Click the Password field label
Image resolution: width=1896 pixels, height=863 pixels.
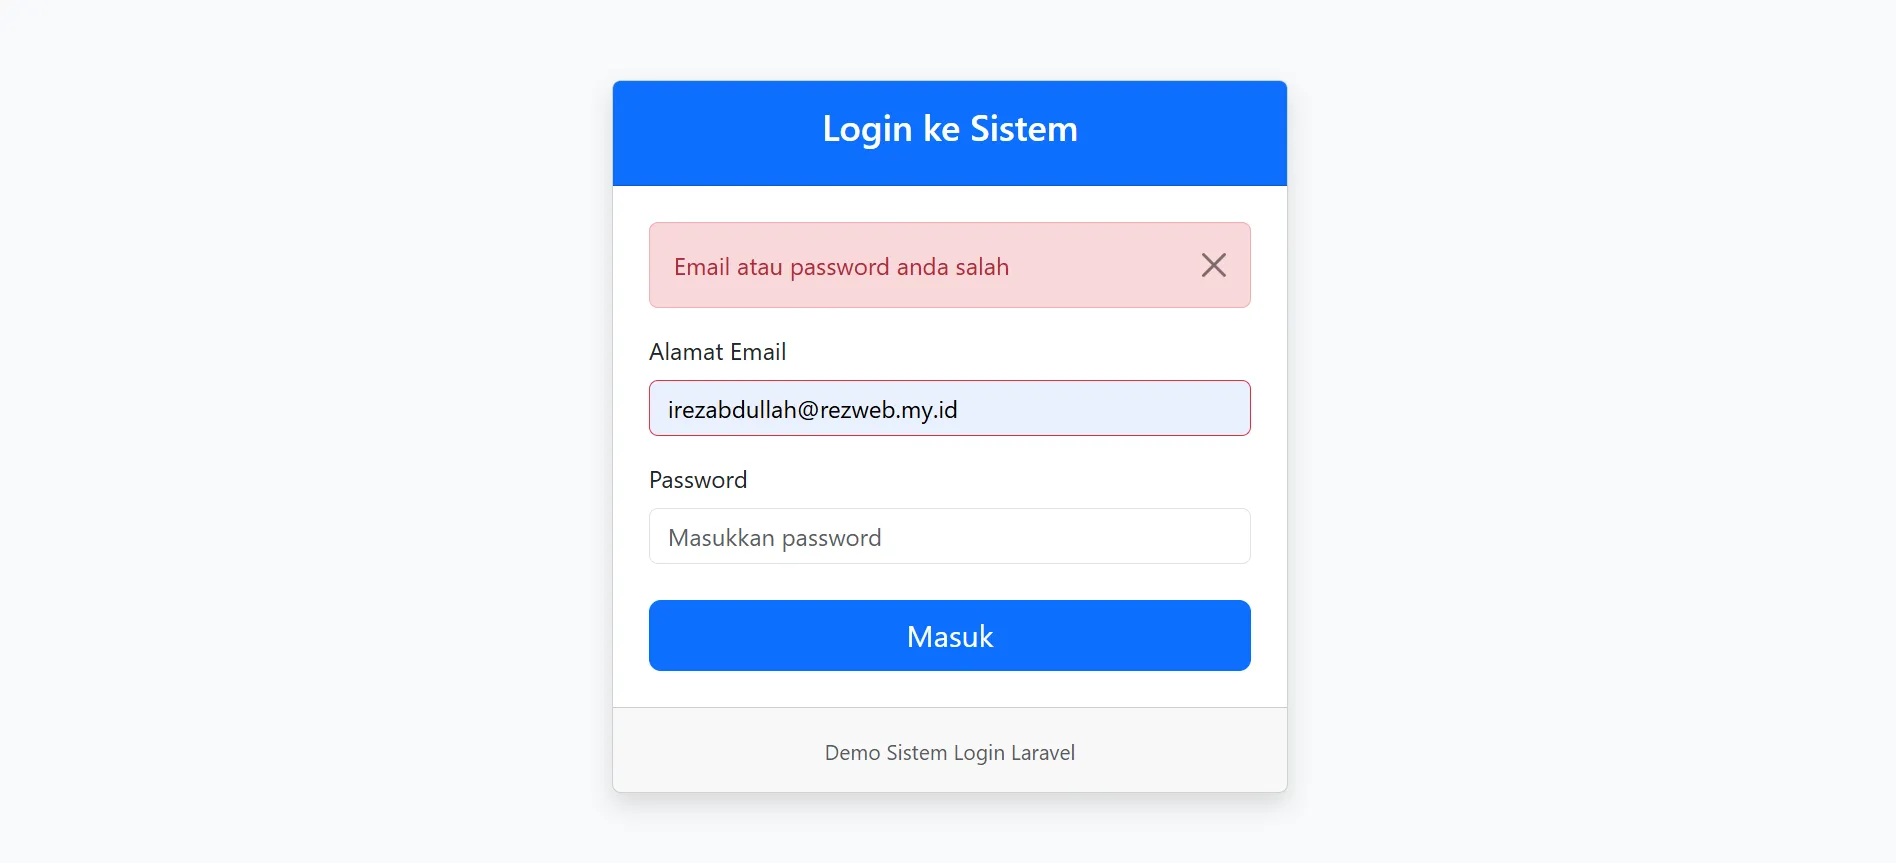click(x=697, y=480)
